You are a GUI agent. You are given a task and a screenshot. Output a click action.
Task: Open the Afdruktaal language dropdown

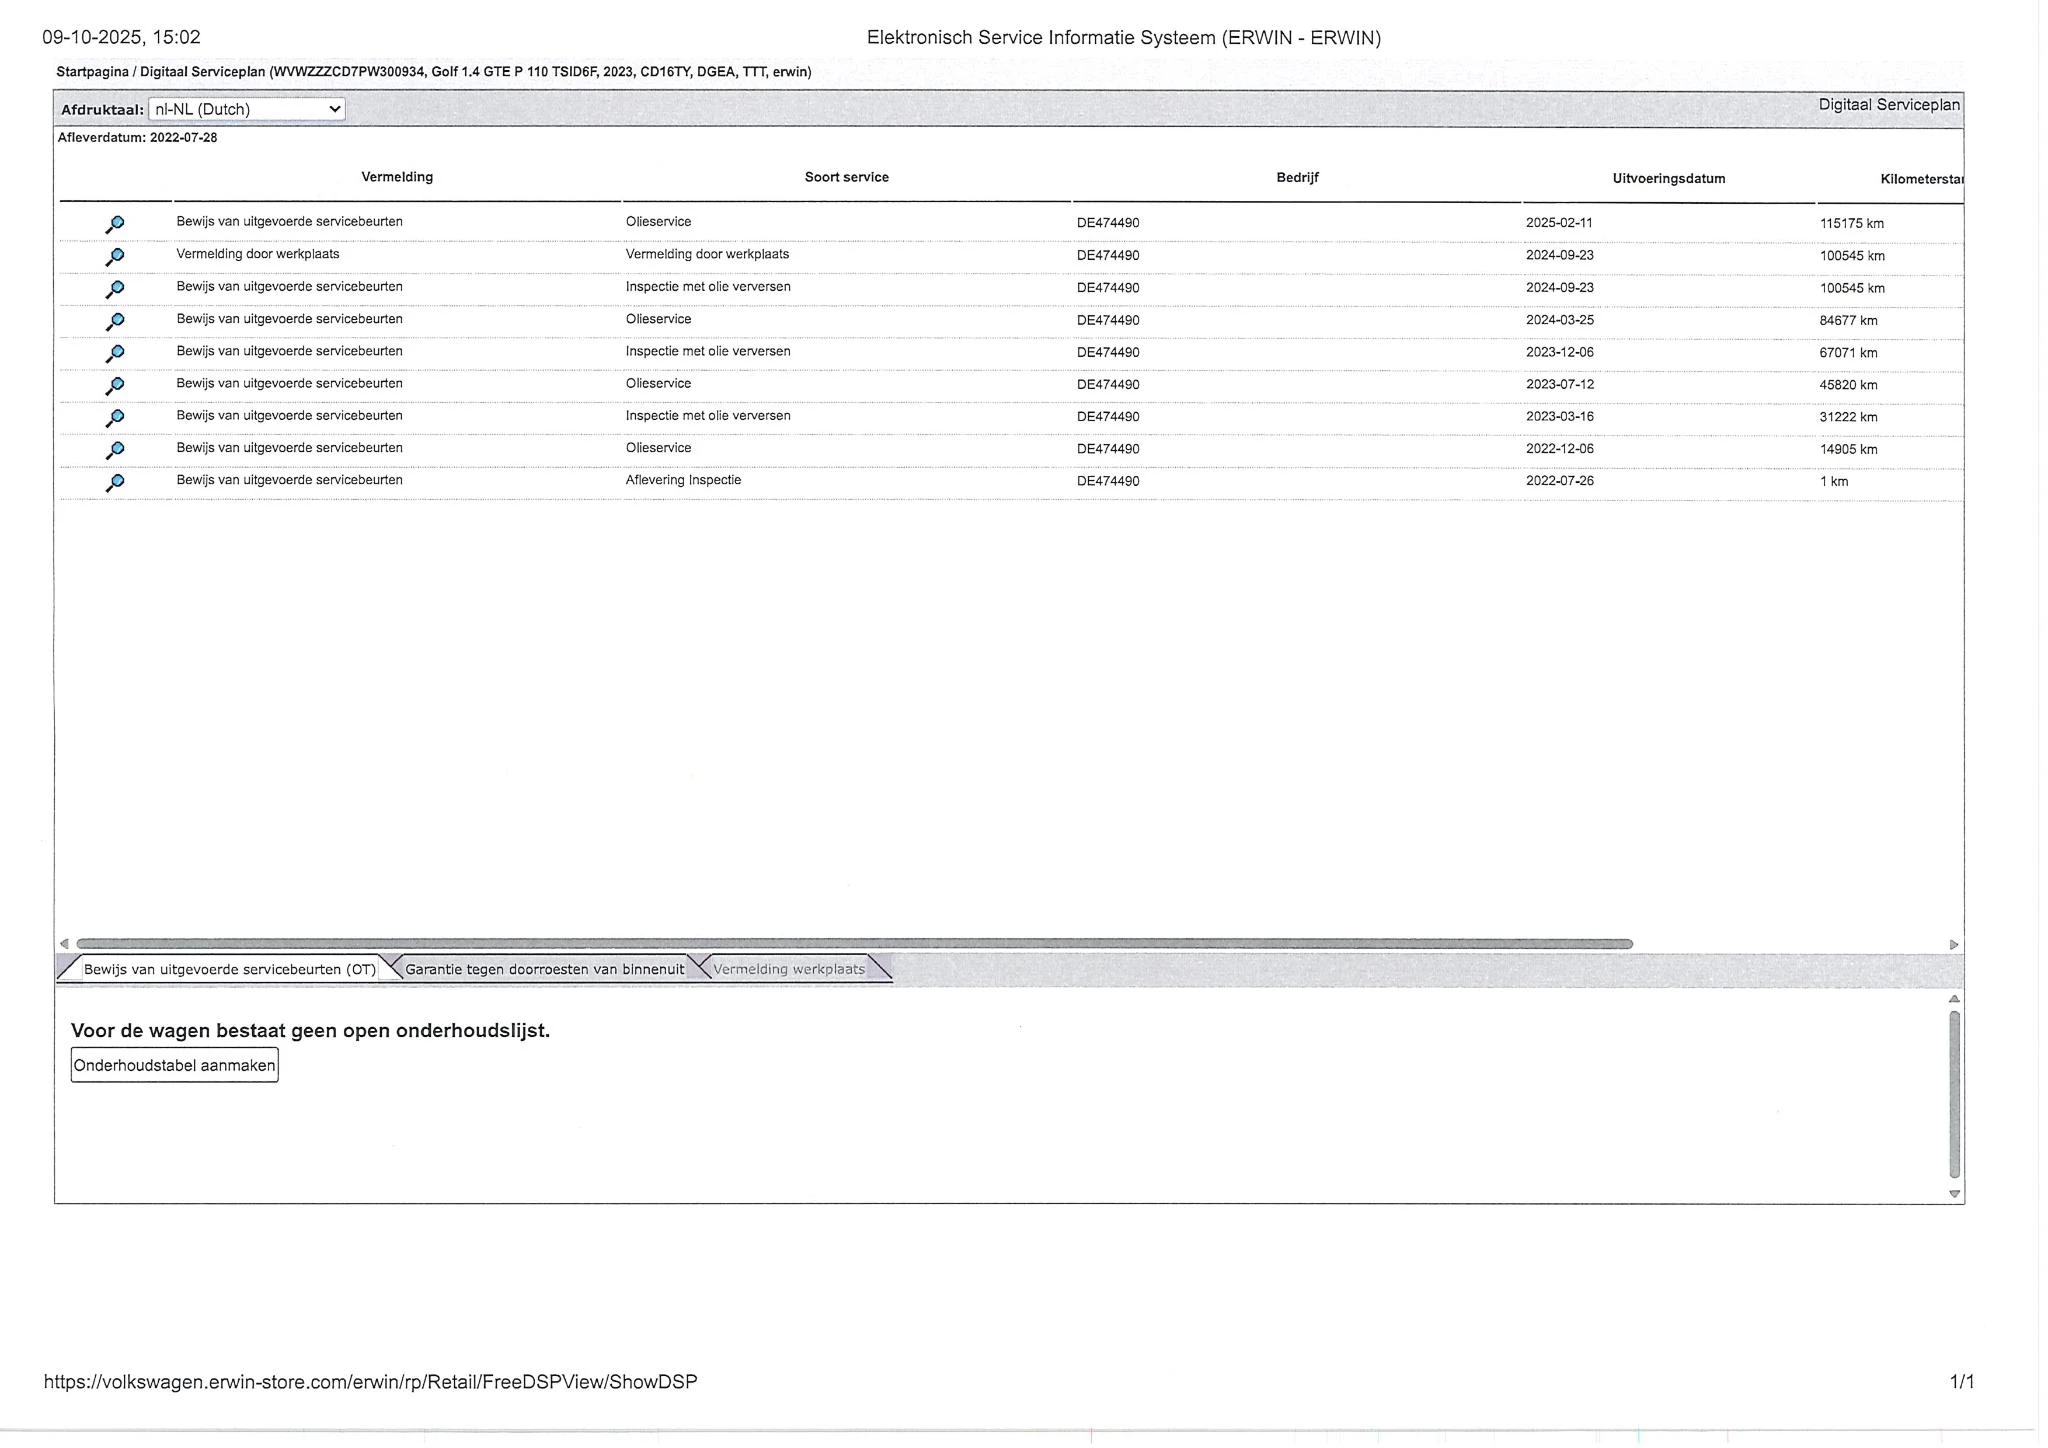point(246,109)
